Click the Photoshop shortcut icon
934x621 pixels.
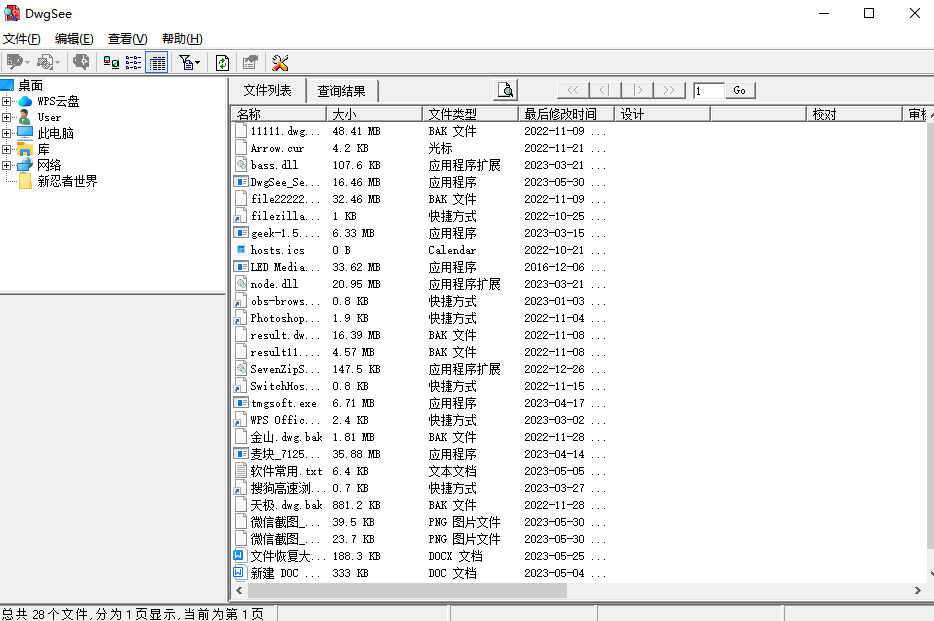coord(241,318)
